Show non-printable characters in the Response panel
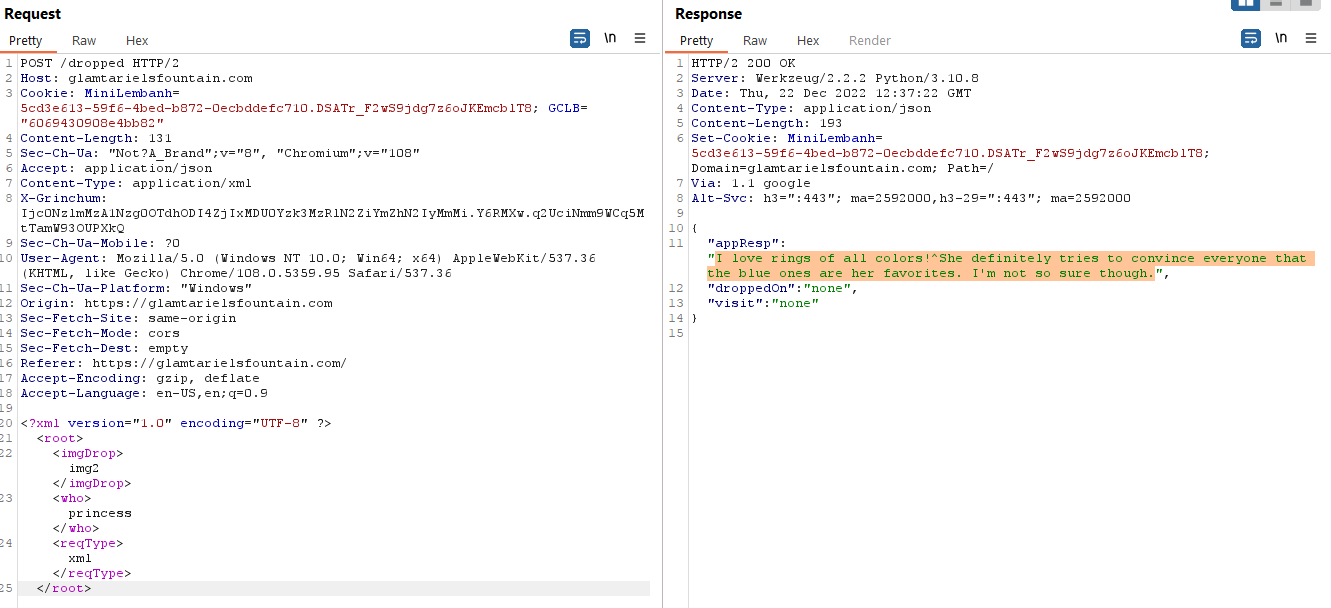Image resolution: width=1331 pixels, height=608 pixels. pos(1281,39)
